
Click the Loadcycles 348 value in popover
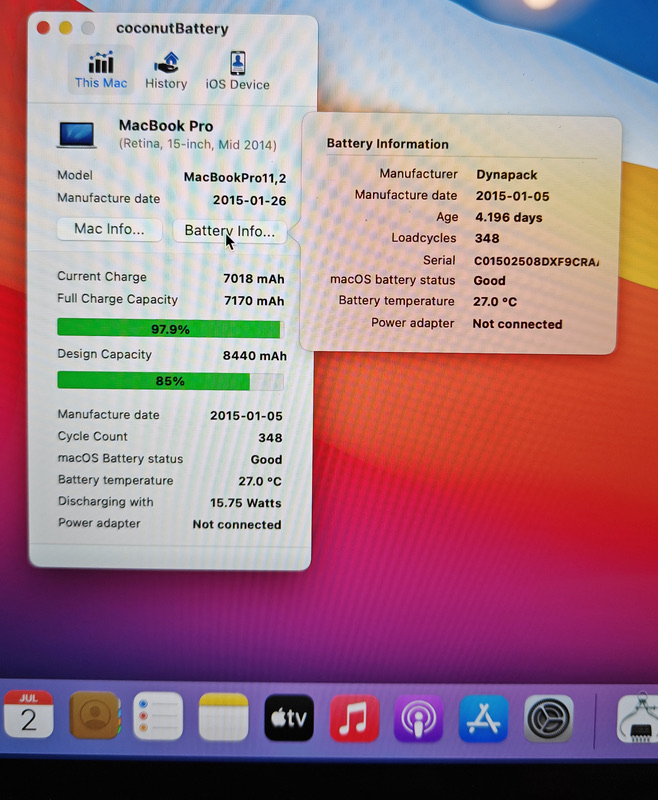point(487,238)
